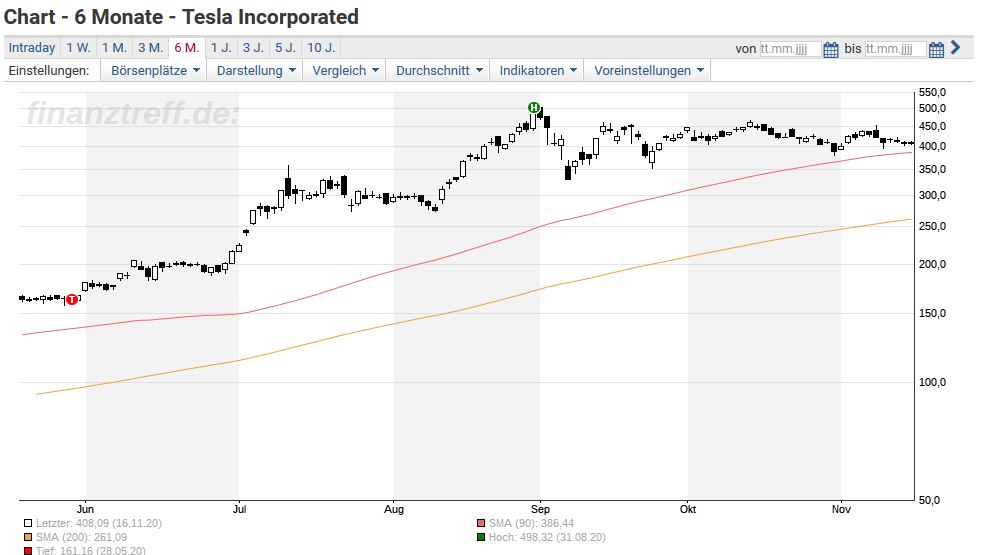The height and width of the screenshot is (555, 983).
Task: Click the '100,0' y-axis price label
Action: click(932, 383)
